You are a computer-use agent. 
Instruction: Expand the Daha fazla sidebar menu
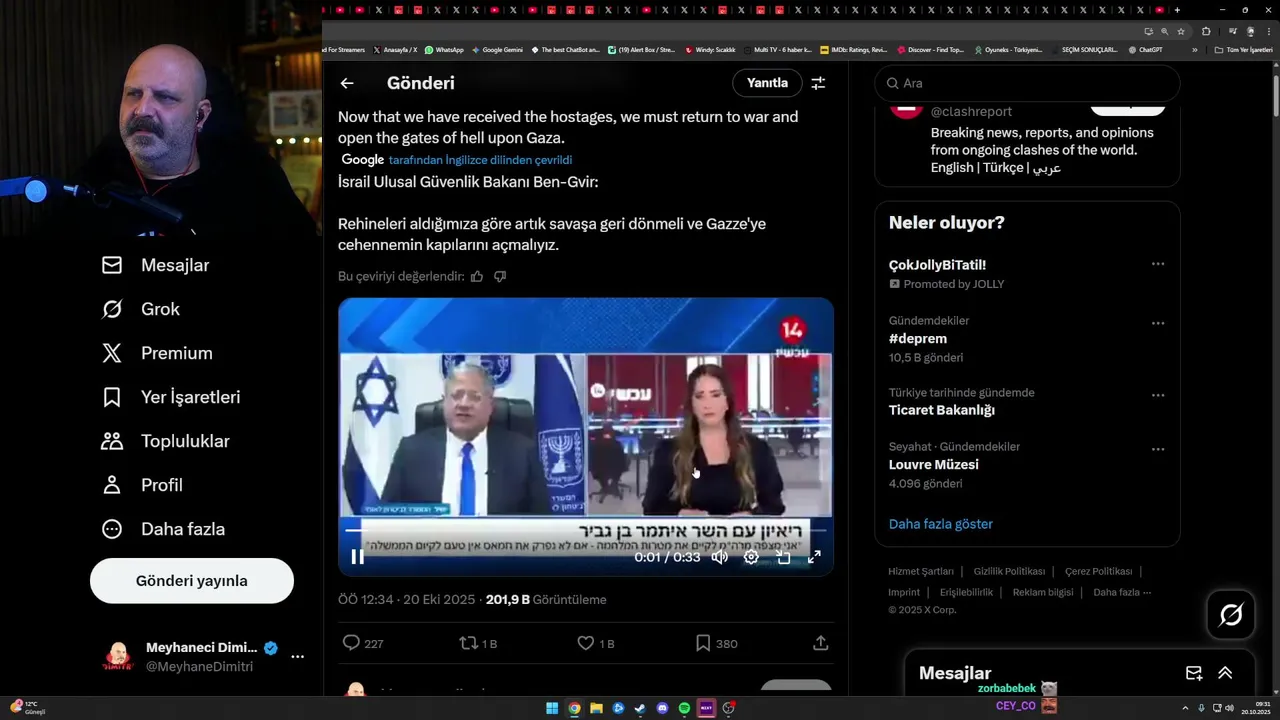point(163,529)
